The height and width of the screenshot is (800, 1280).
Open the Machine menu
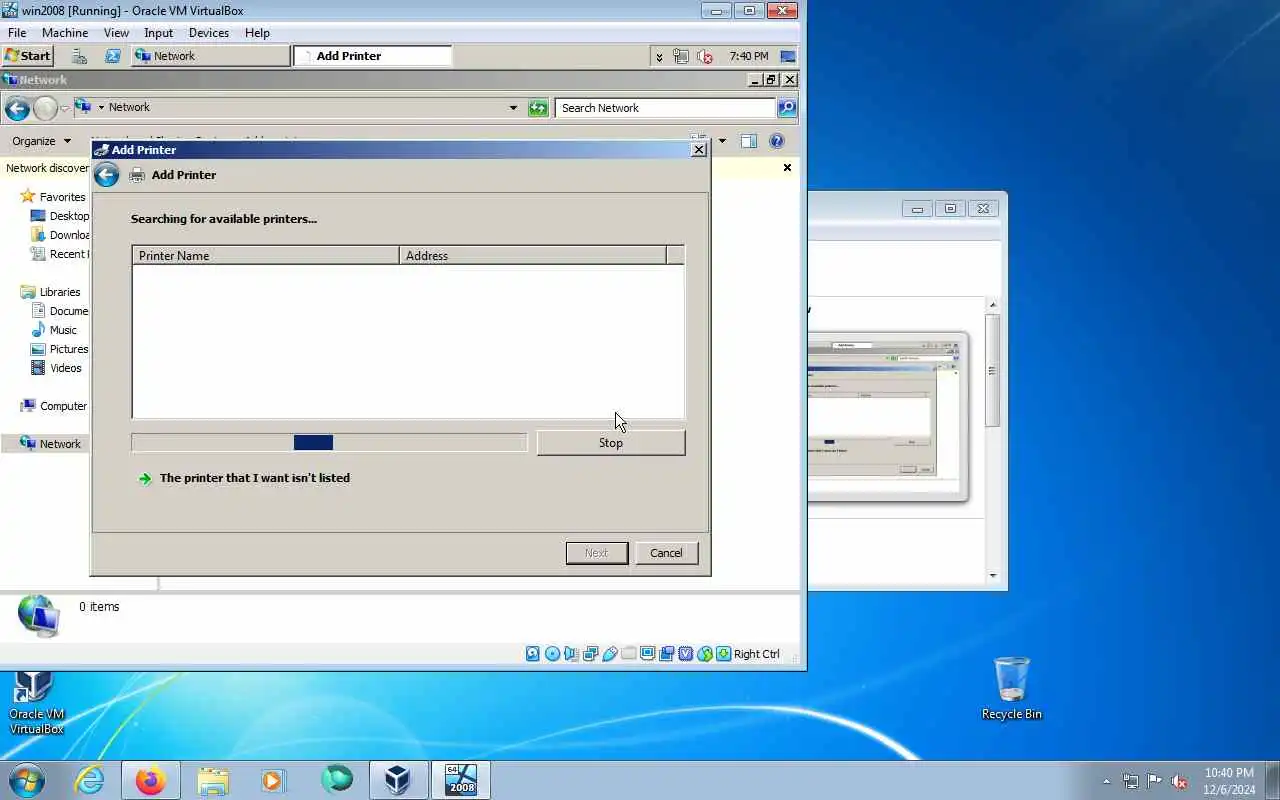[65, 33]
